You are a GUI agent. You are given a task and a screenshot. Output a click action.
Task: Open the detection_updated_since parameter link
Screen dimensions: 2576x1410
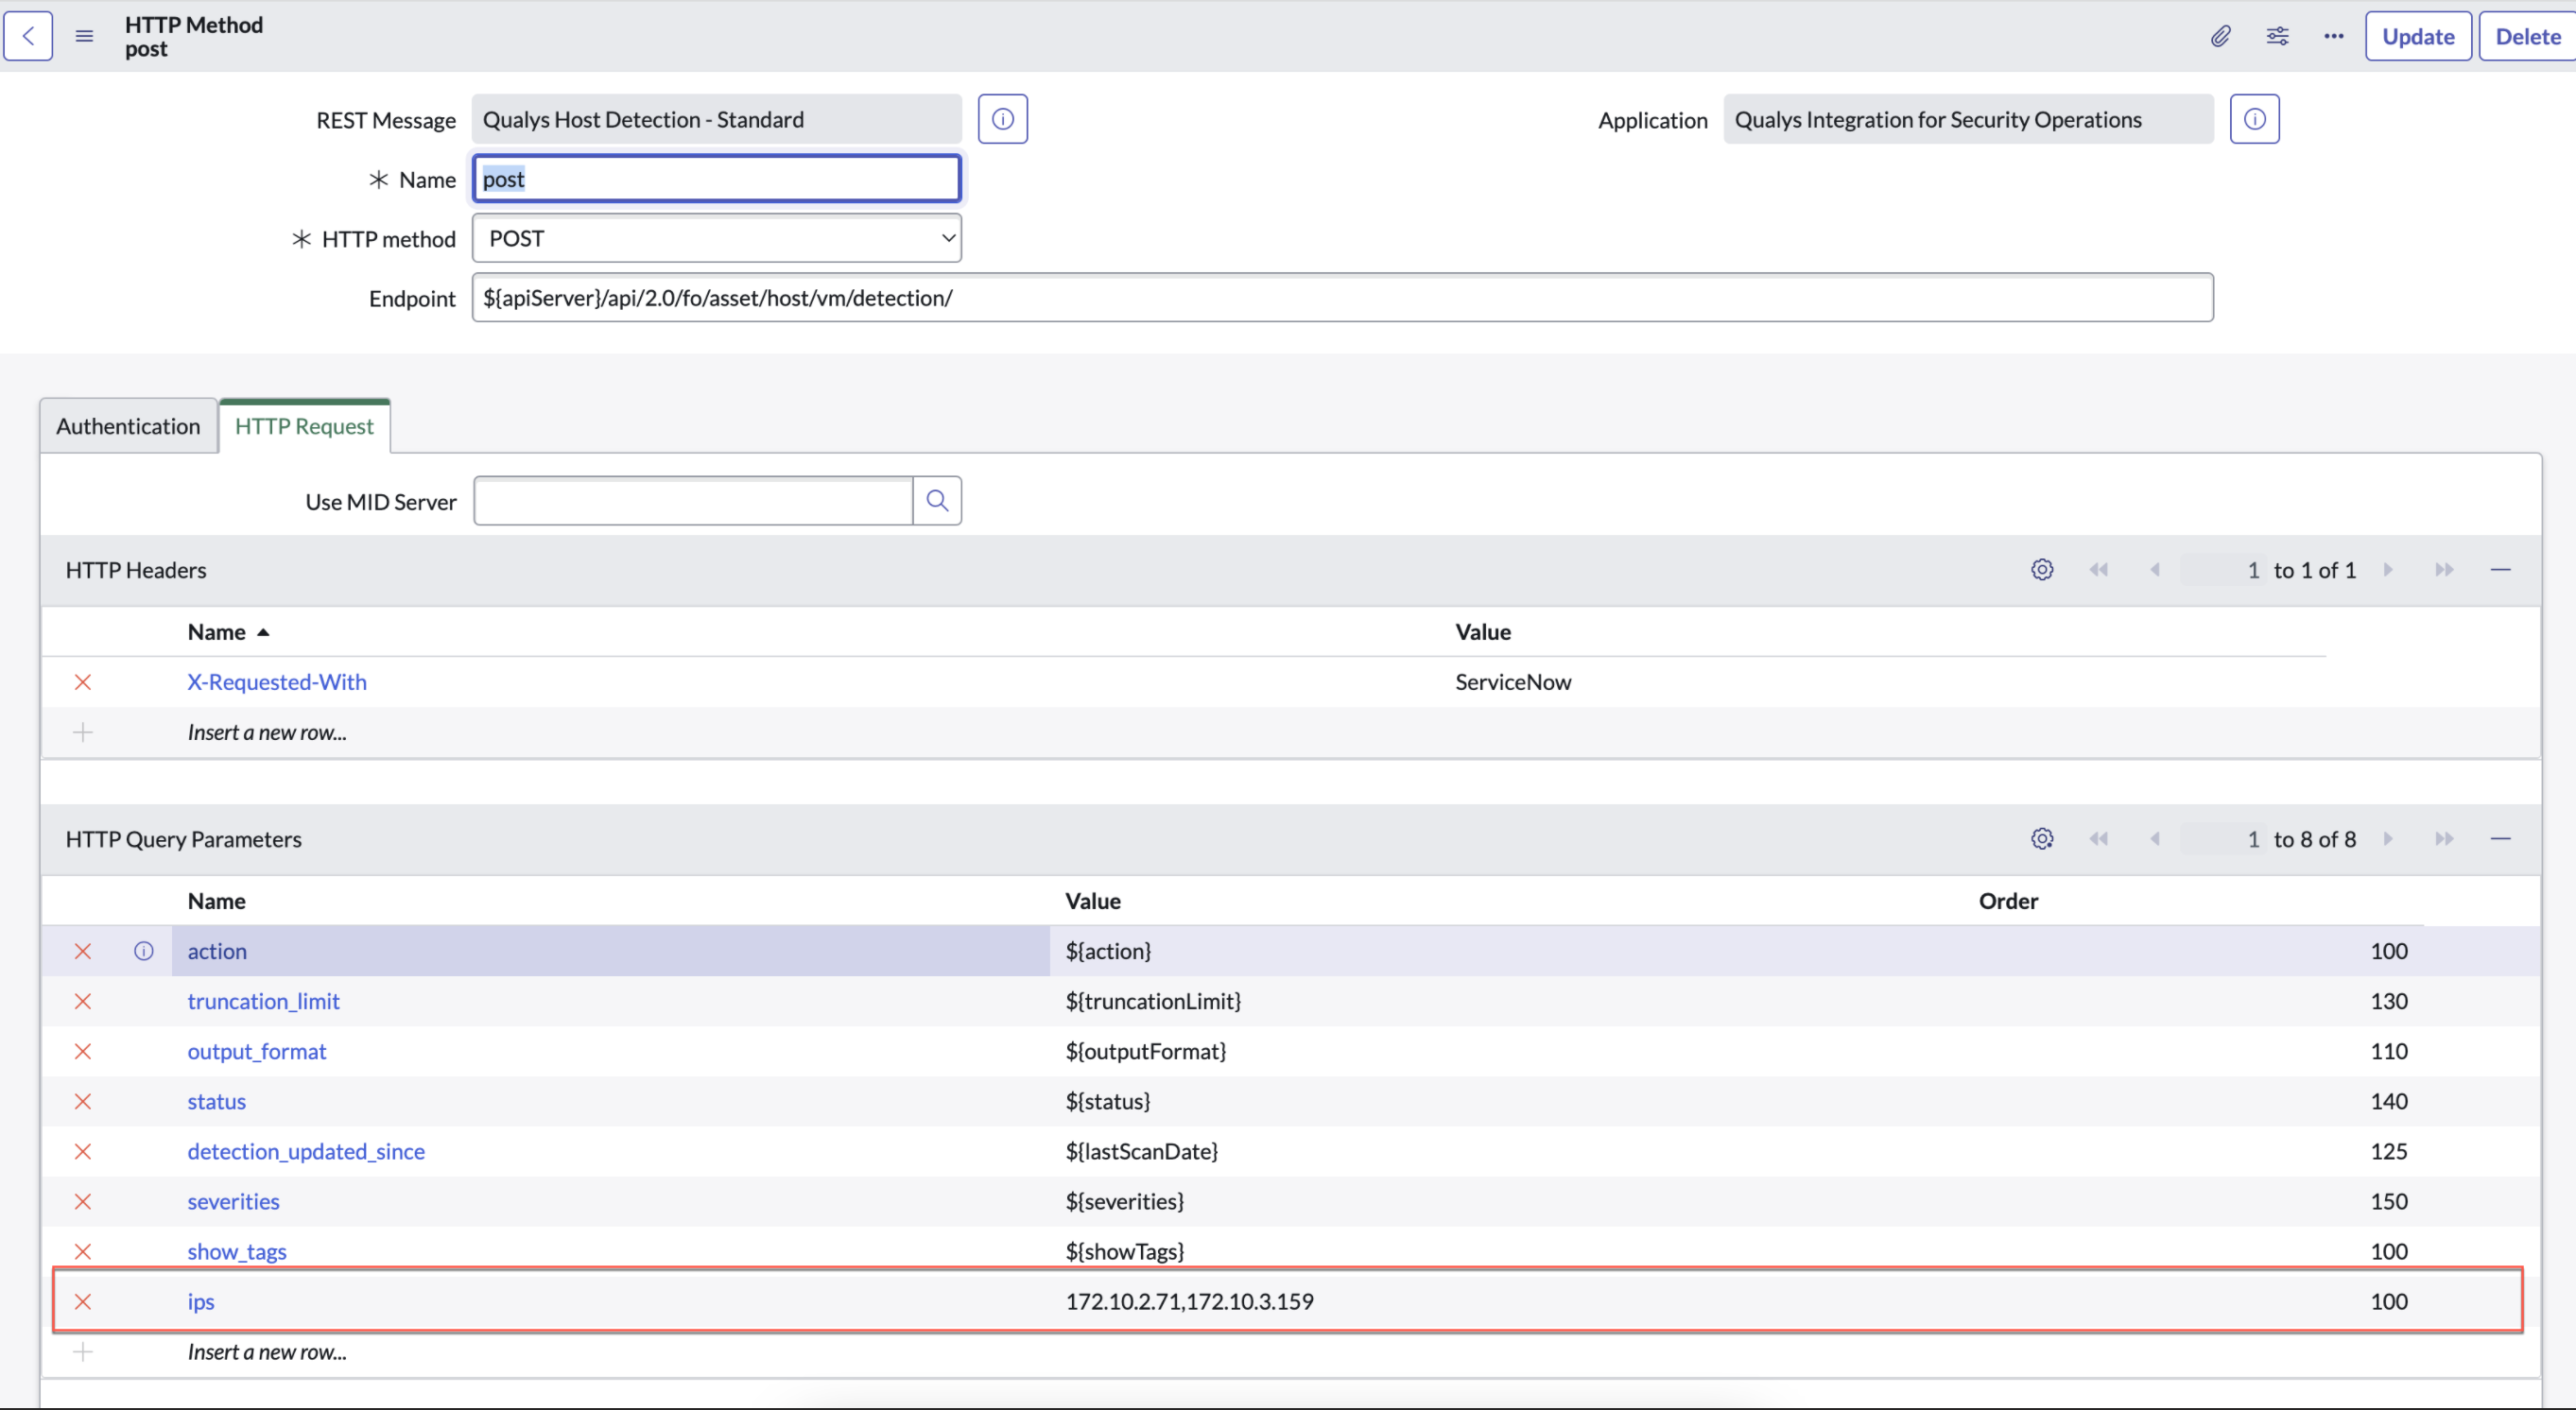306,1151
